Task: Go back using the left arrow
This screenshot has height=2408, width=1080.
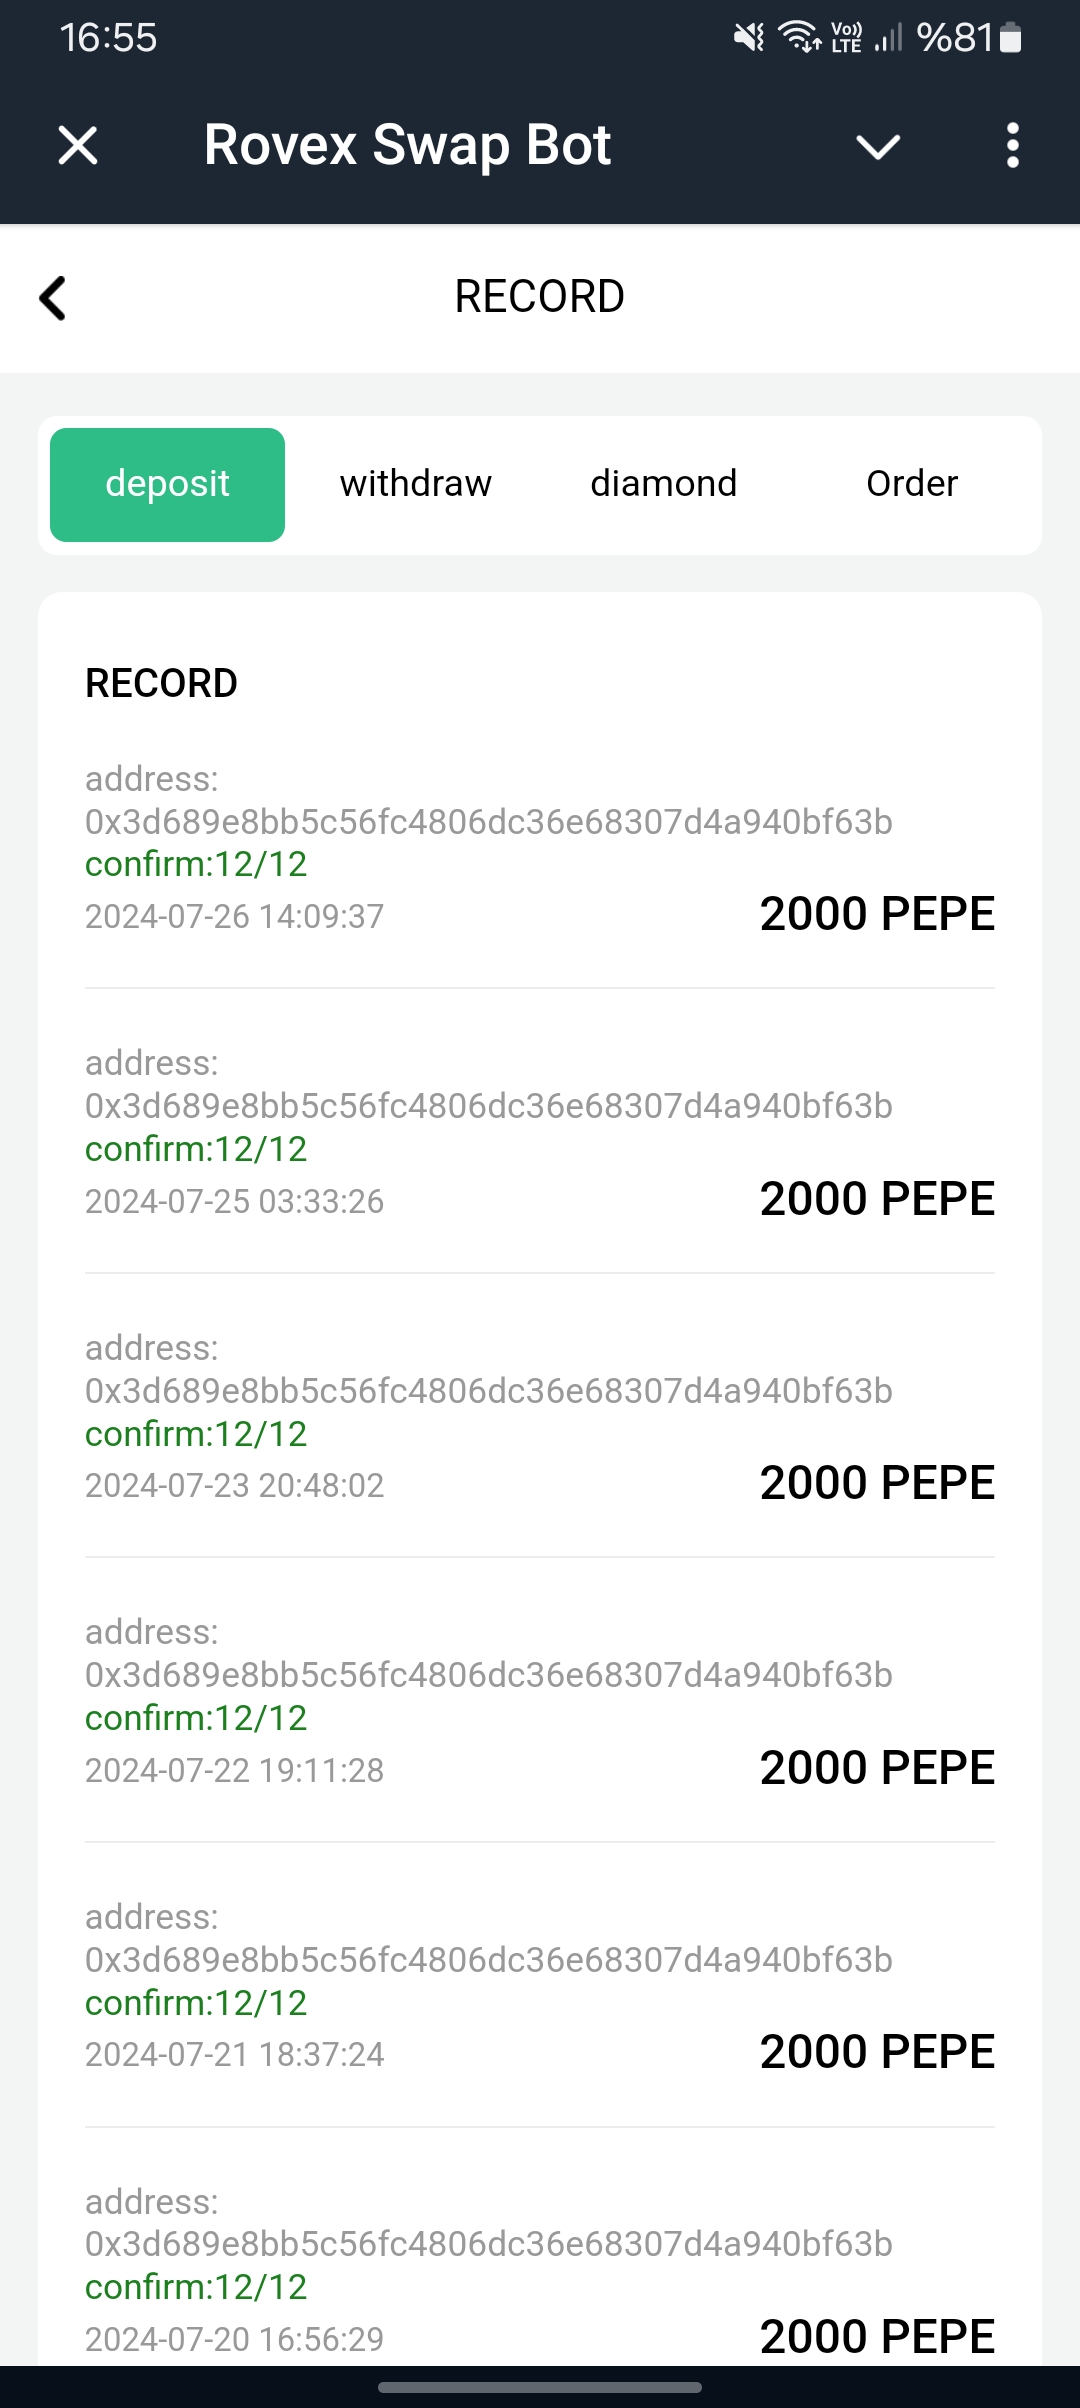Action: [52, 298]
